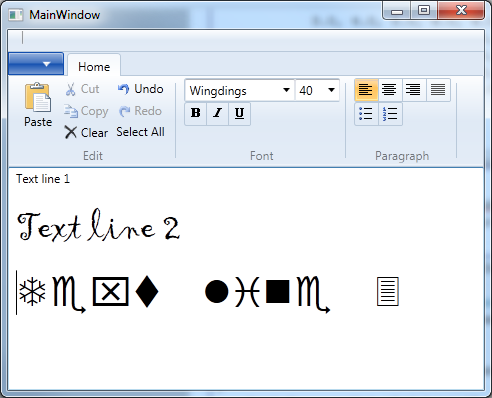Screen dimensions: 492x398
Task: Close the MainWindow window
Action: pos(461,11)
